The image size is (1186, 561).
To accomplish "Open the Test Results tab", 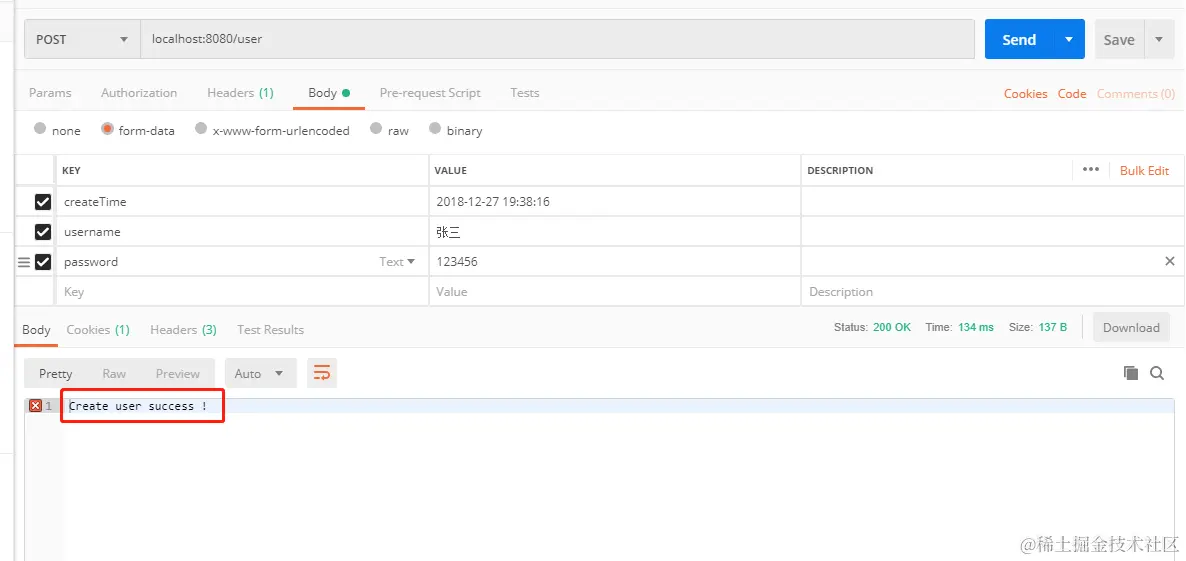I will 271,330.
